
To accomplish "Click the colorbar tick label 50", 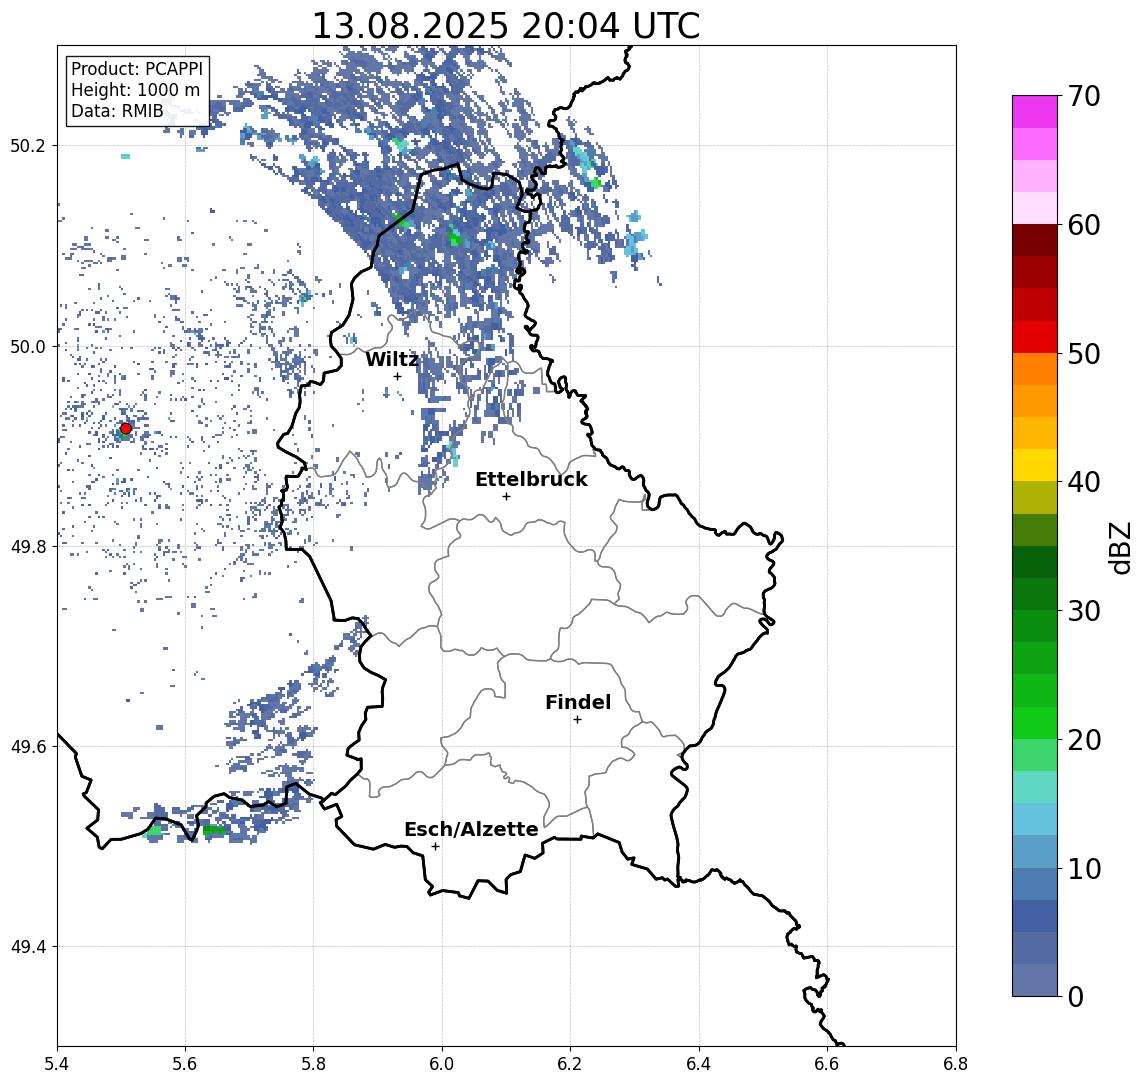I will tap(1084, 354).
